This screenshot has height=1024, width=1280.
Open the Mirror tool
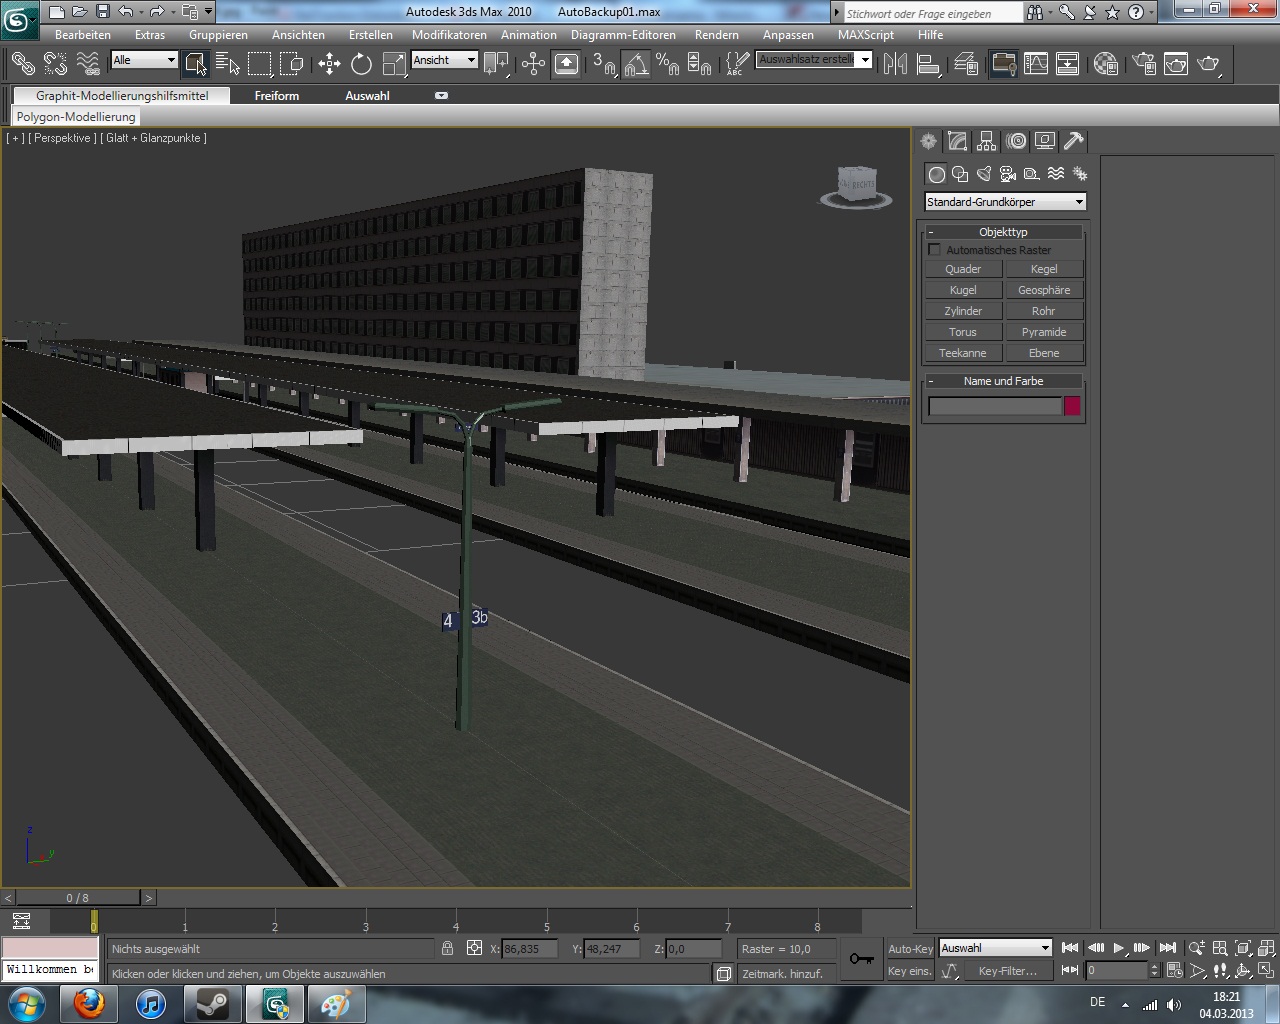(x=895, y=64)
